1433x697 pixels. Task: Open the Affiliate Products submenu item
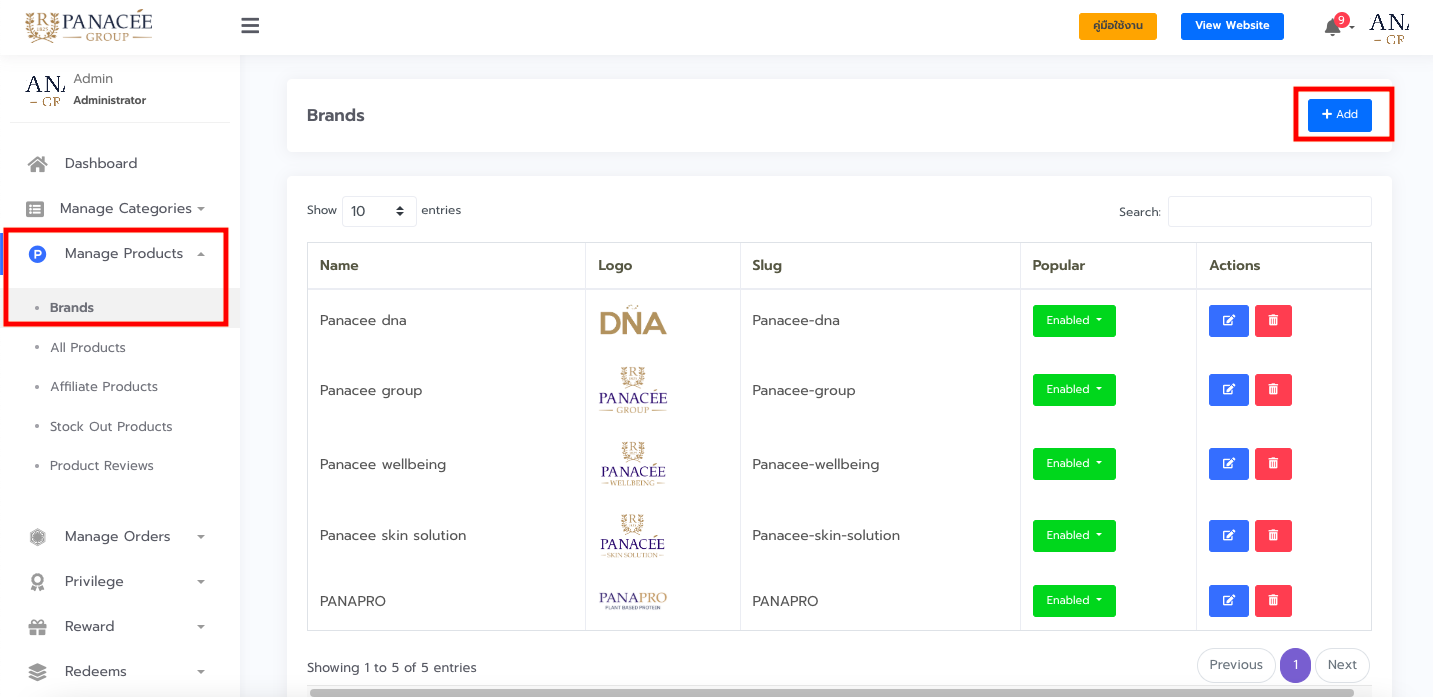(104, 387)
